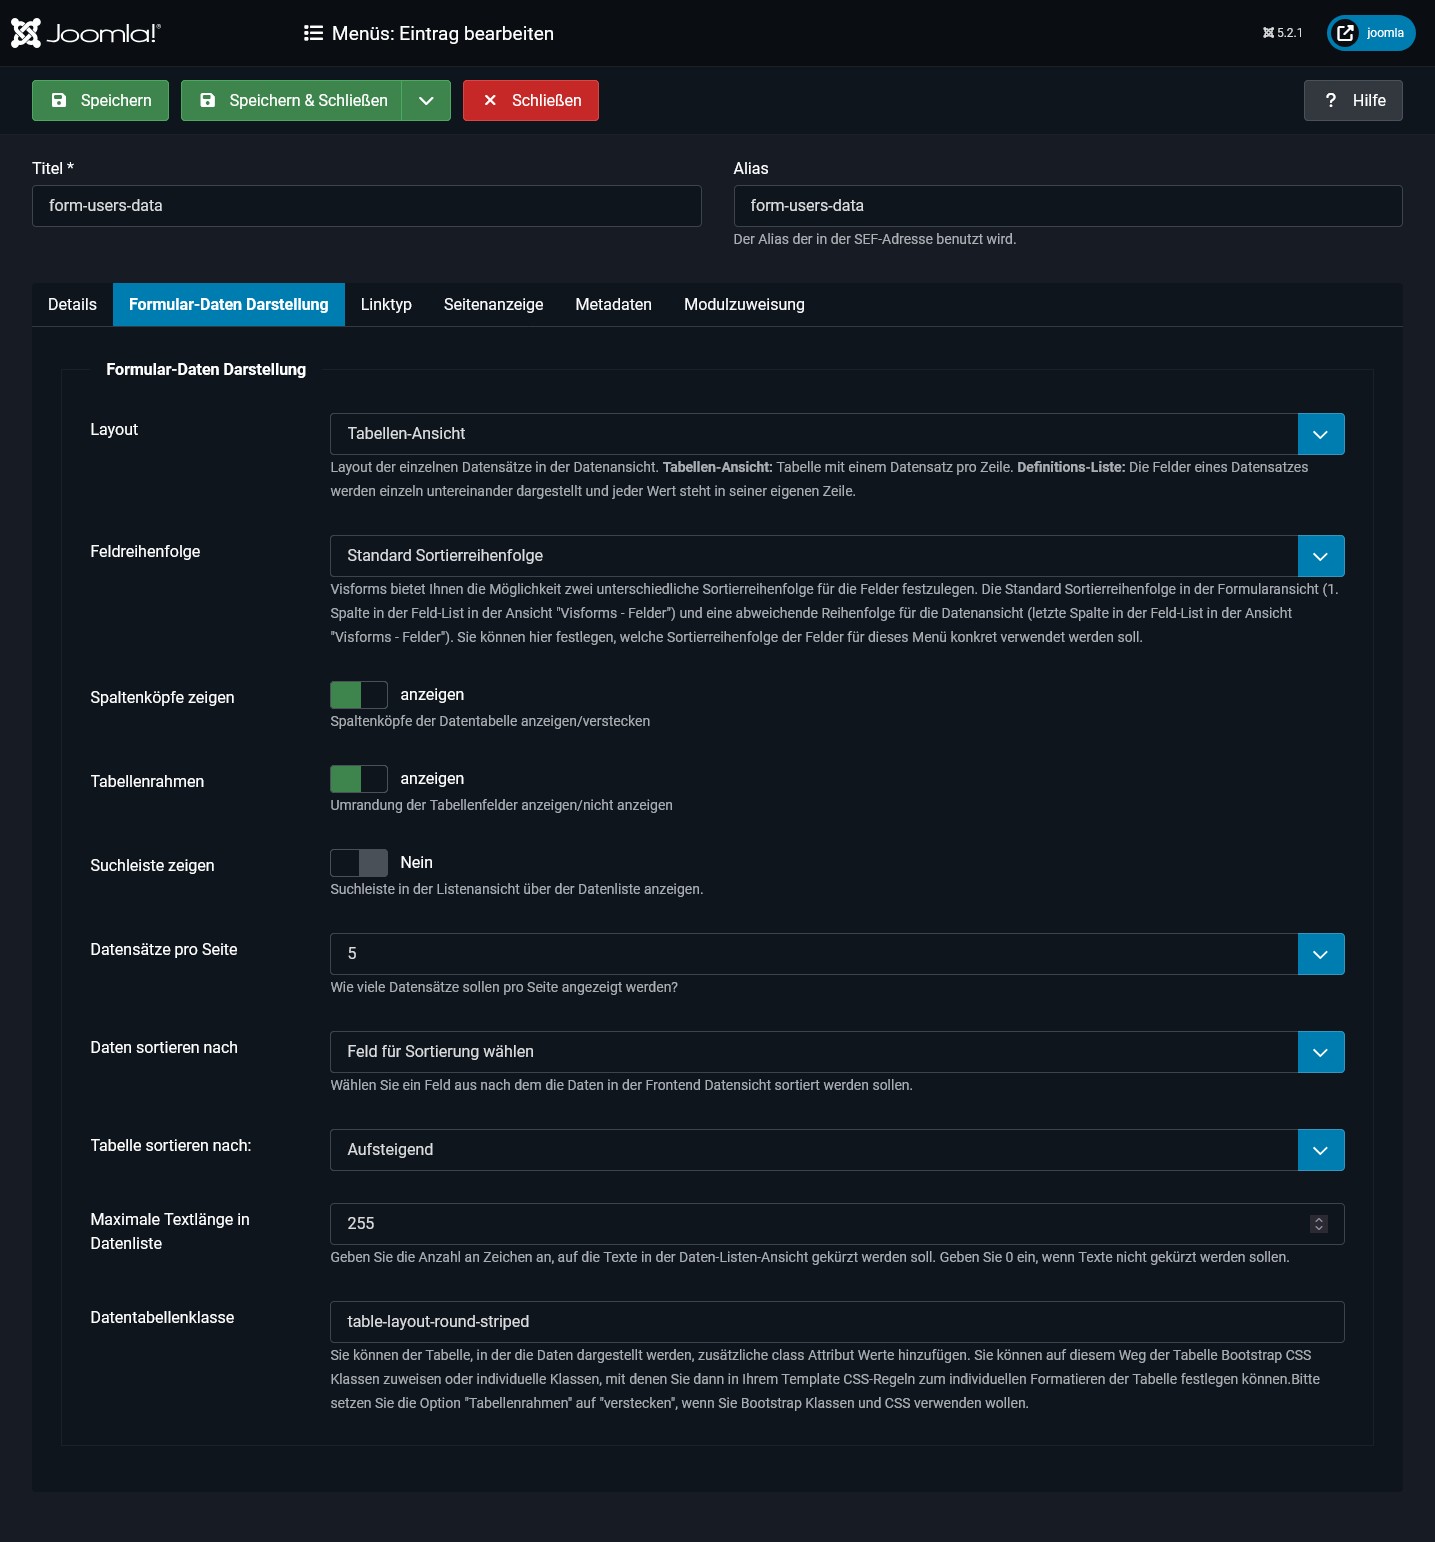Open the Feldreihenfolge dropdown
Viewport: 1435px width, 1542px height.
[x=1321, y=556]
